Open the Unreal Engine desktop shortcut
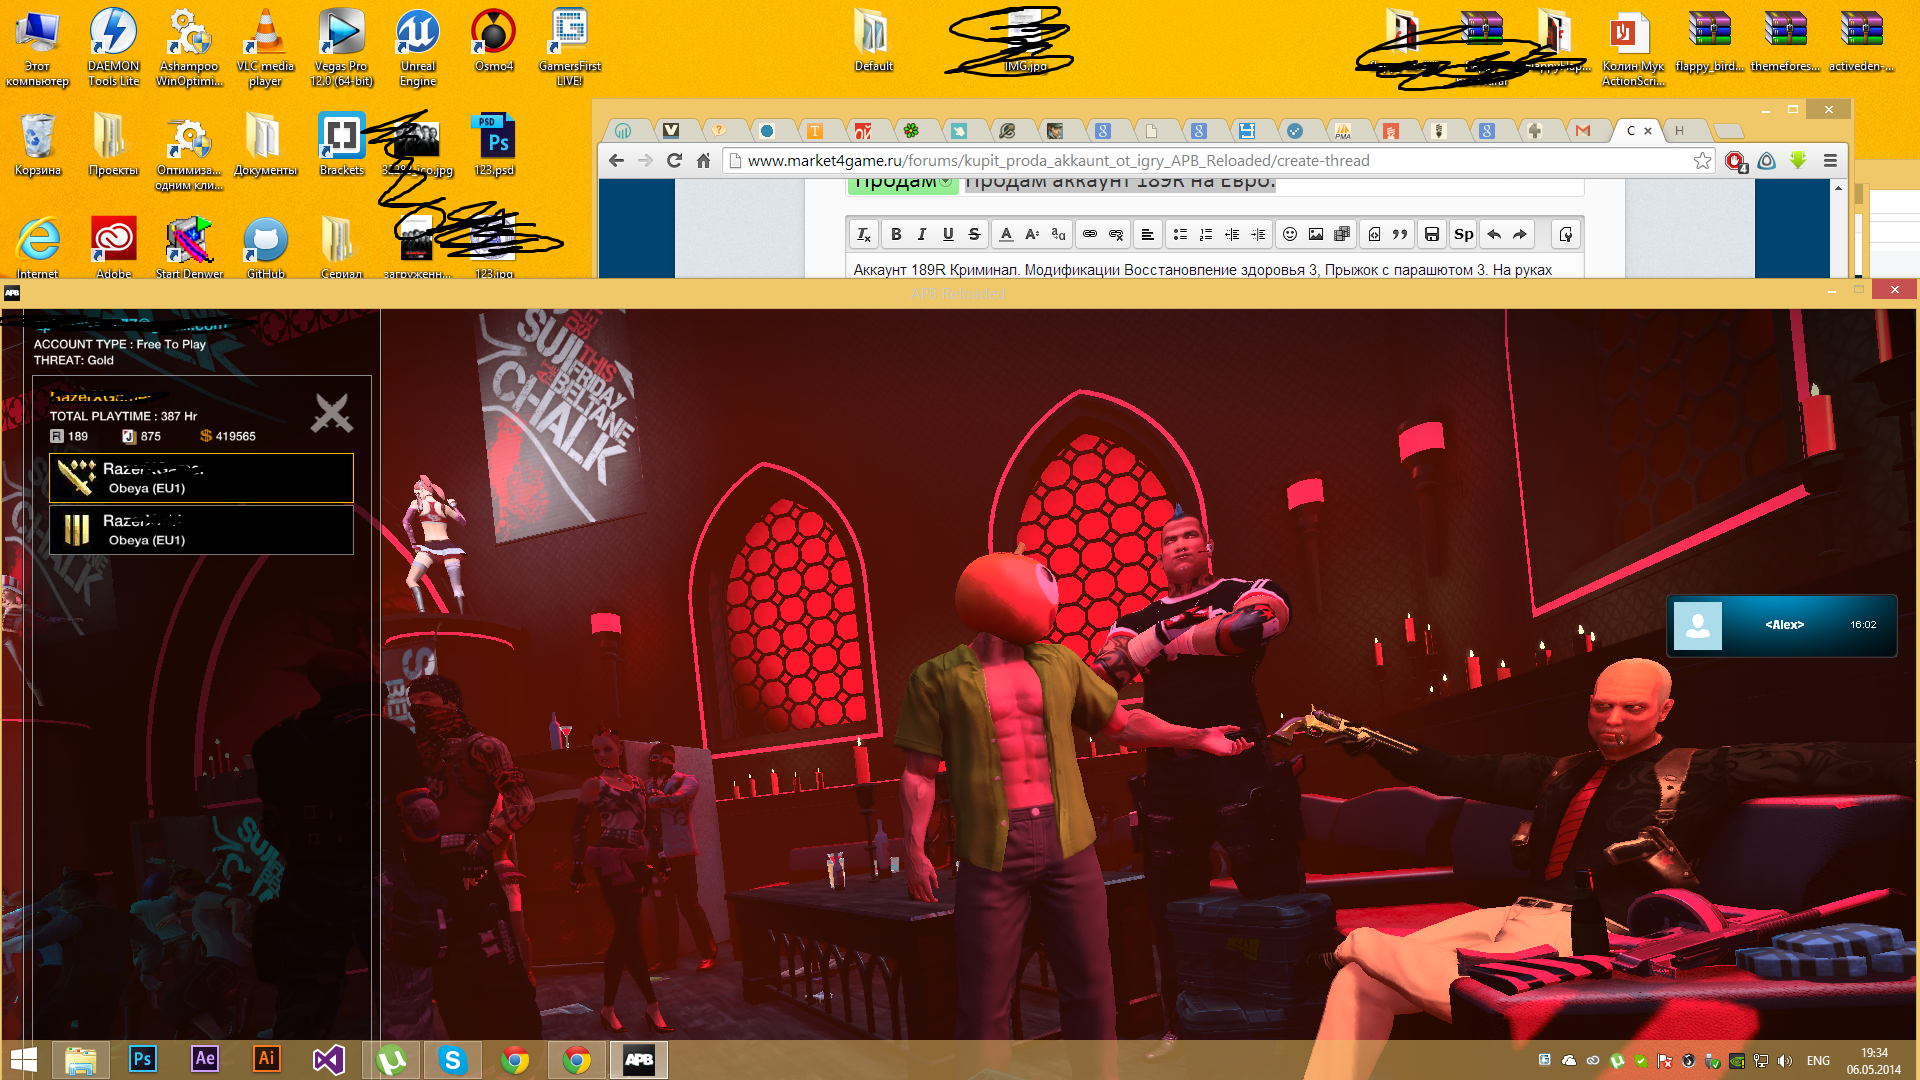The width and height of the screenshot is (1920, 1080). tap(418, 47)
